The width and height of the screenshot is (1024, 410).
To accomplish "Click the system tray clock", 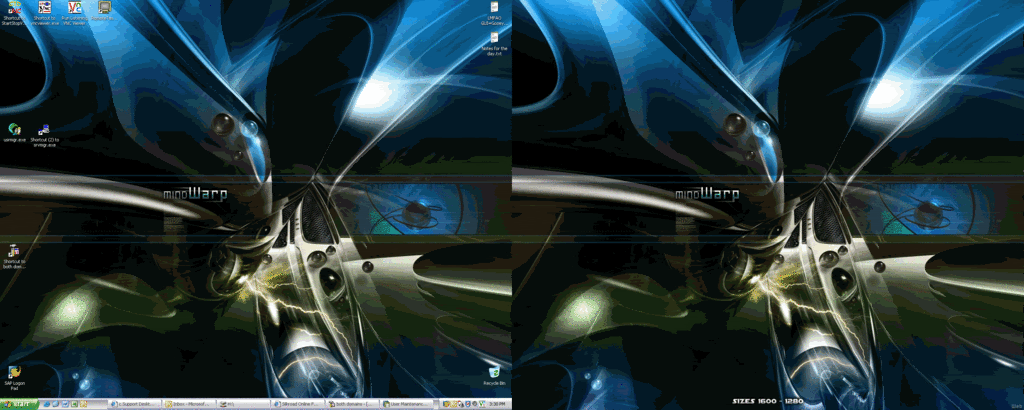I will [x=496, y=404].
